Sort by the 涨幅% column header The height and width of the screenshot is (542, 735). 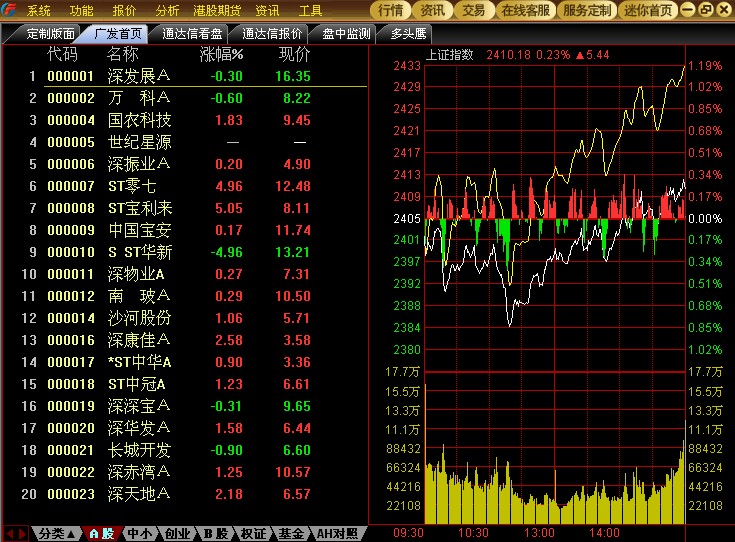[221, 54]
